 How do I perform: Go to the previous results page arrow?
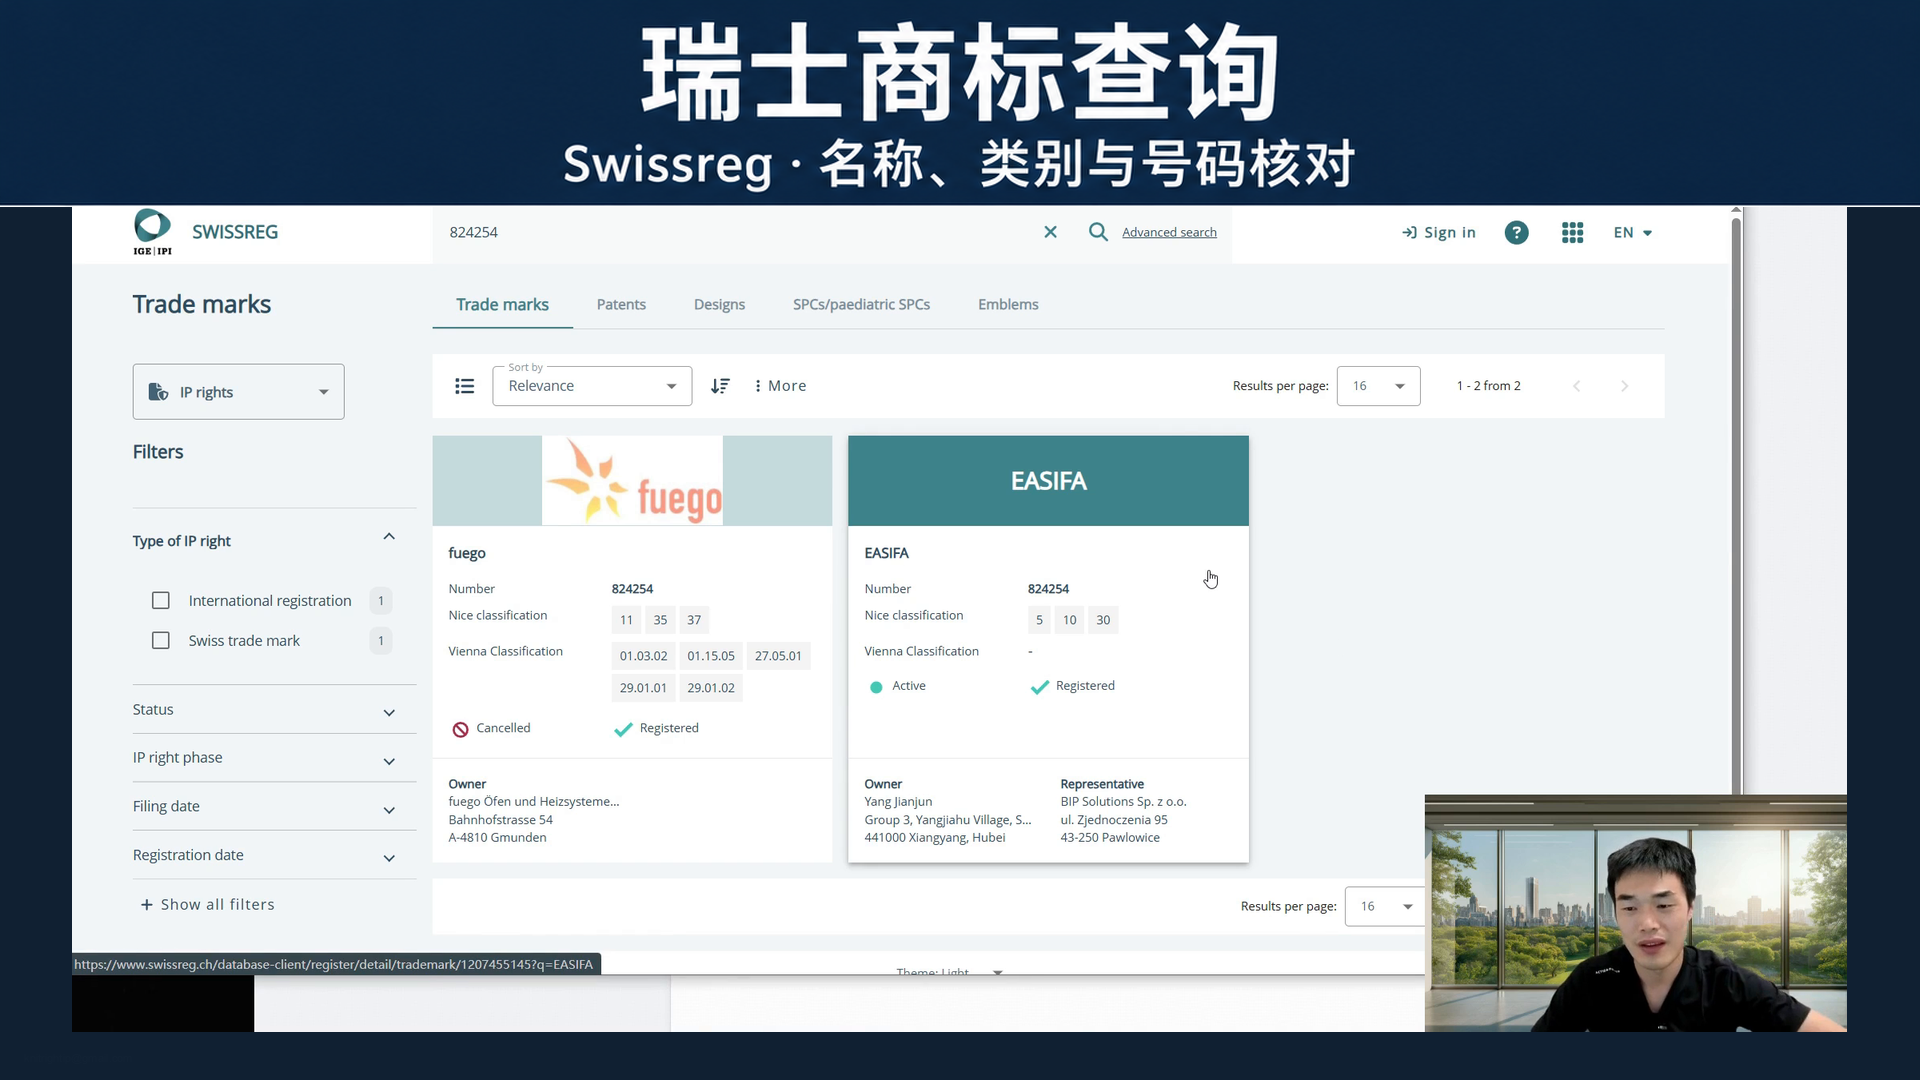click(x=1576, y=386)
